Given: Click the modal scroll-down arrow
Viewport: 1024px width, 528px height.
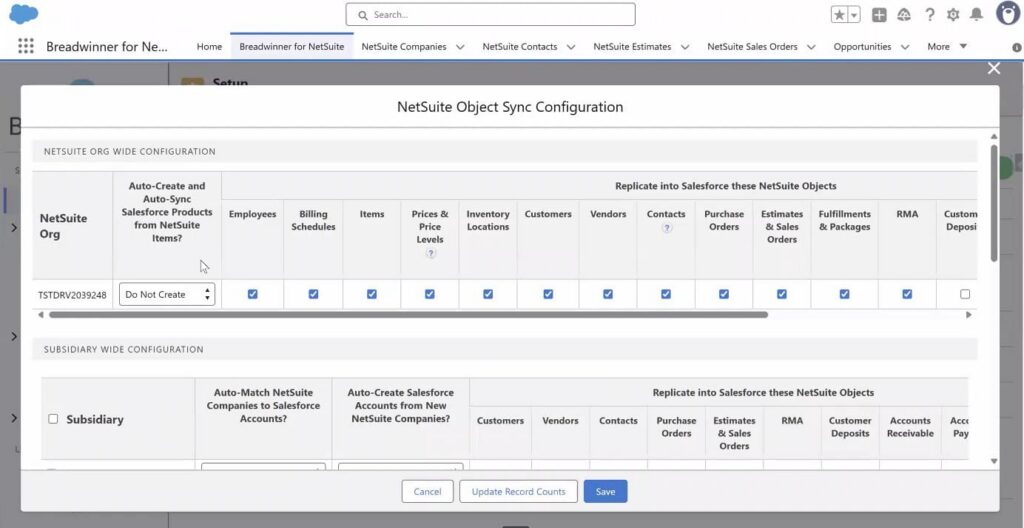Looking at the screenshot, I should pos(994,461).
